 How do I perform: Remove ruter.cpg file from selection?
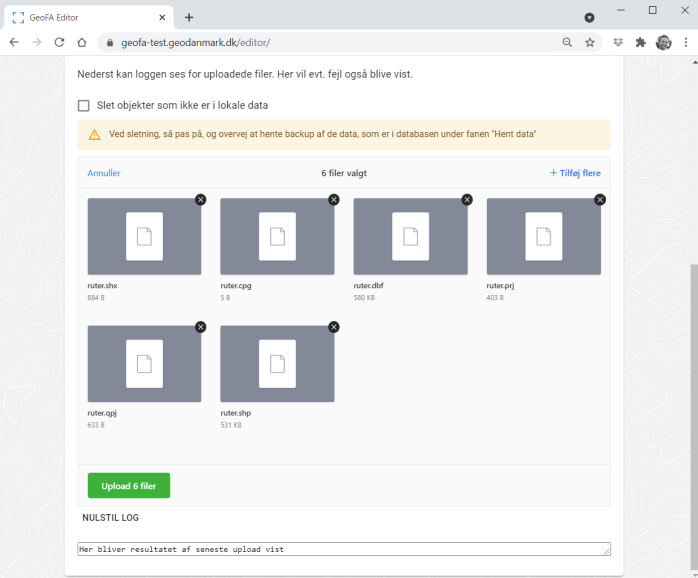(x=333, y=199)
